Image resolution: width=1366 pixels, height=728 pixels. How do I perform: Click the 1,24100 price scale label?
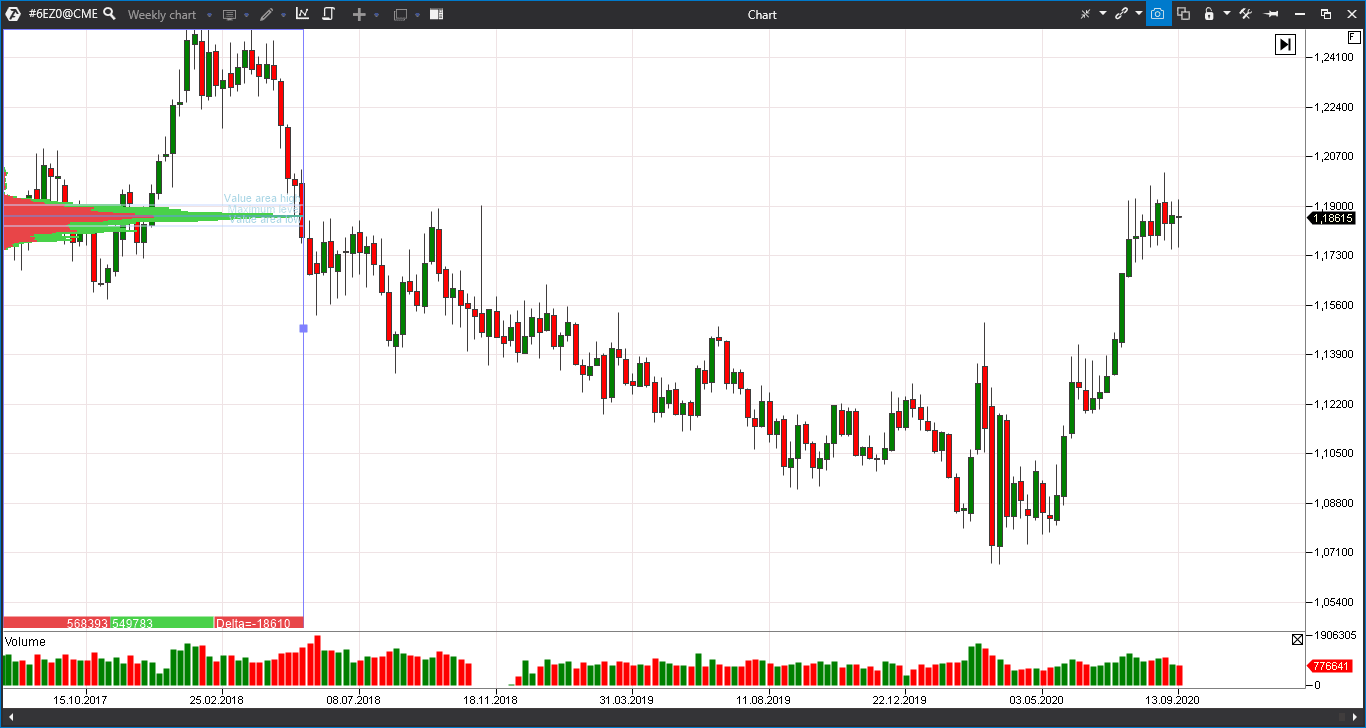[x=1336, y=58]
